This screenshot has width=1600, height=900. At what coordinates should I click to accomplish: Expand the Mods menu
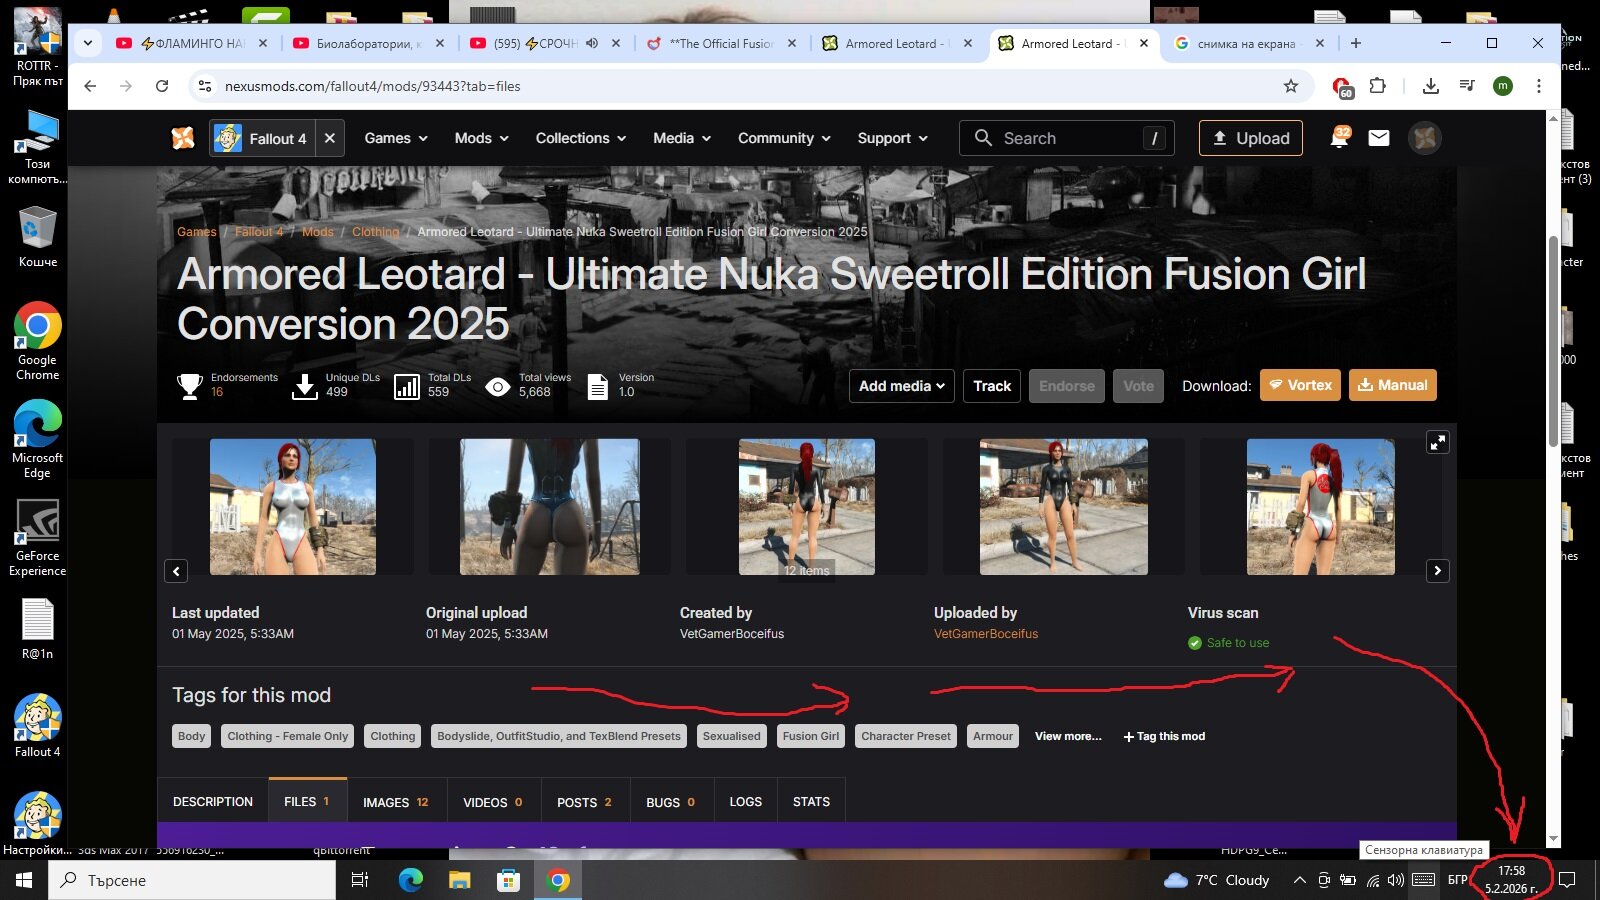482,138
